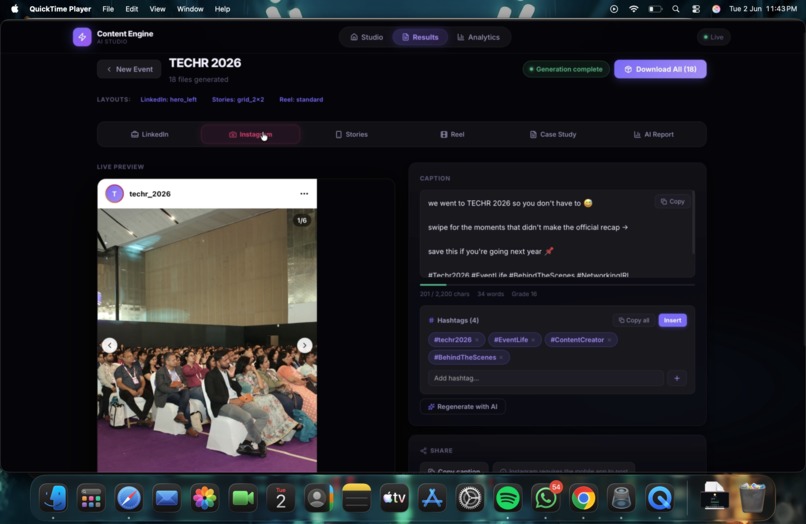Open the File menu
Viewport: 806px width, 524px height.
point(108,9)
